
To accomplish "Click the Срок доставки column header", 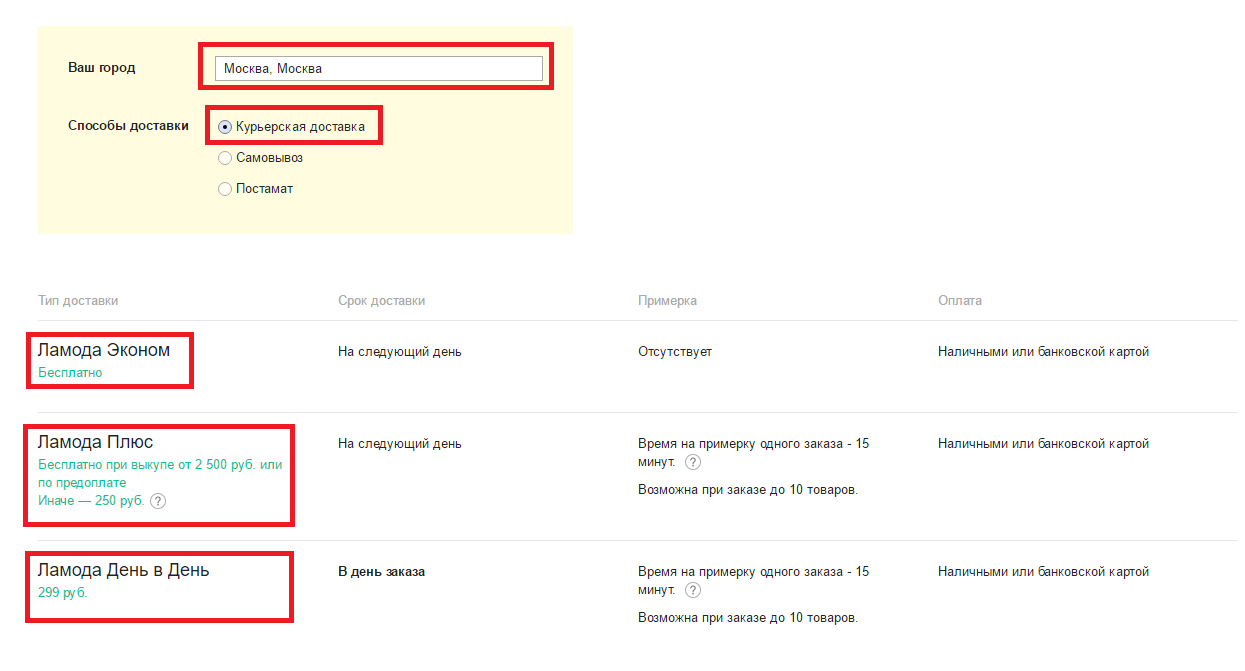I will pyautogui.click(x=381, y=300).
